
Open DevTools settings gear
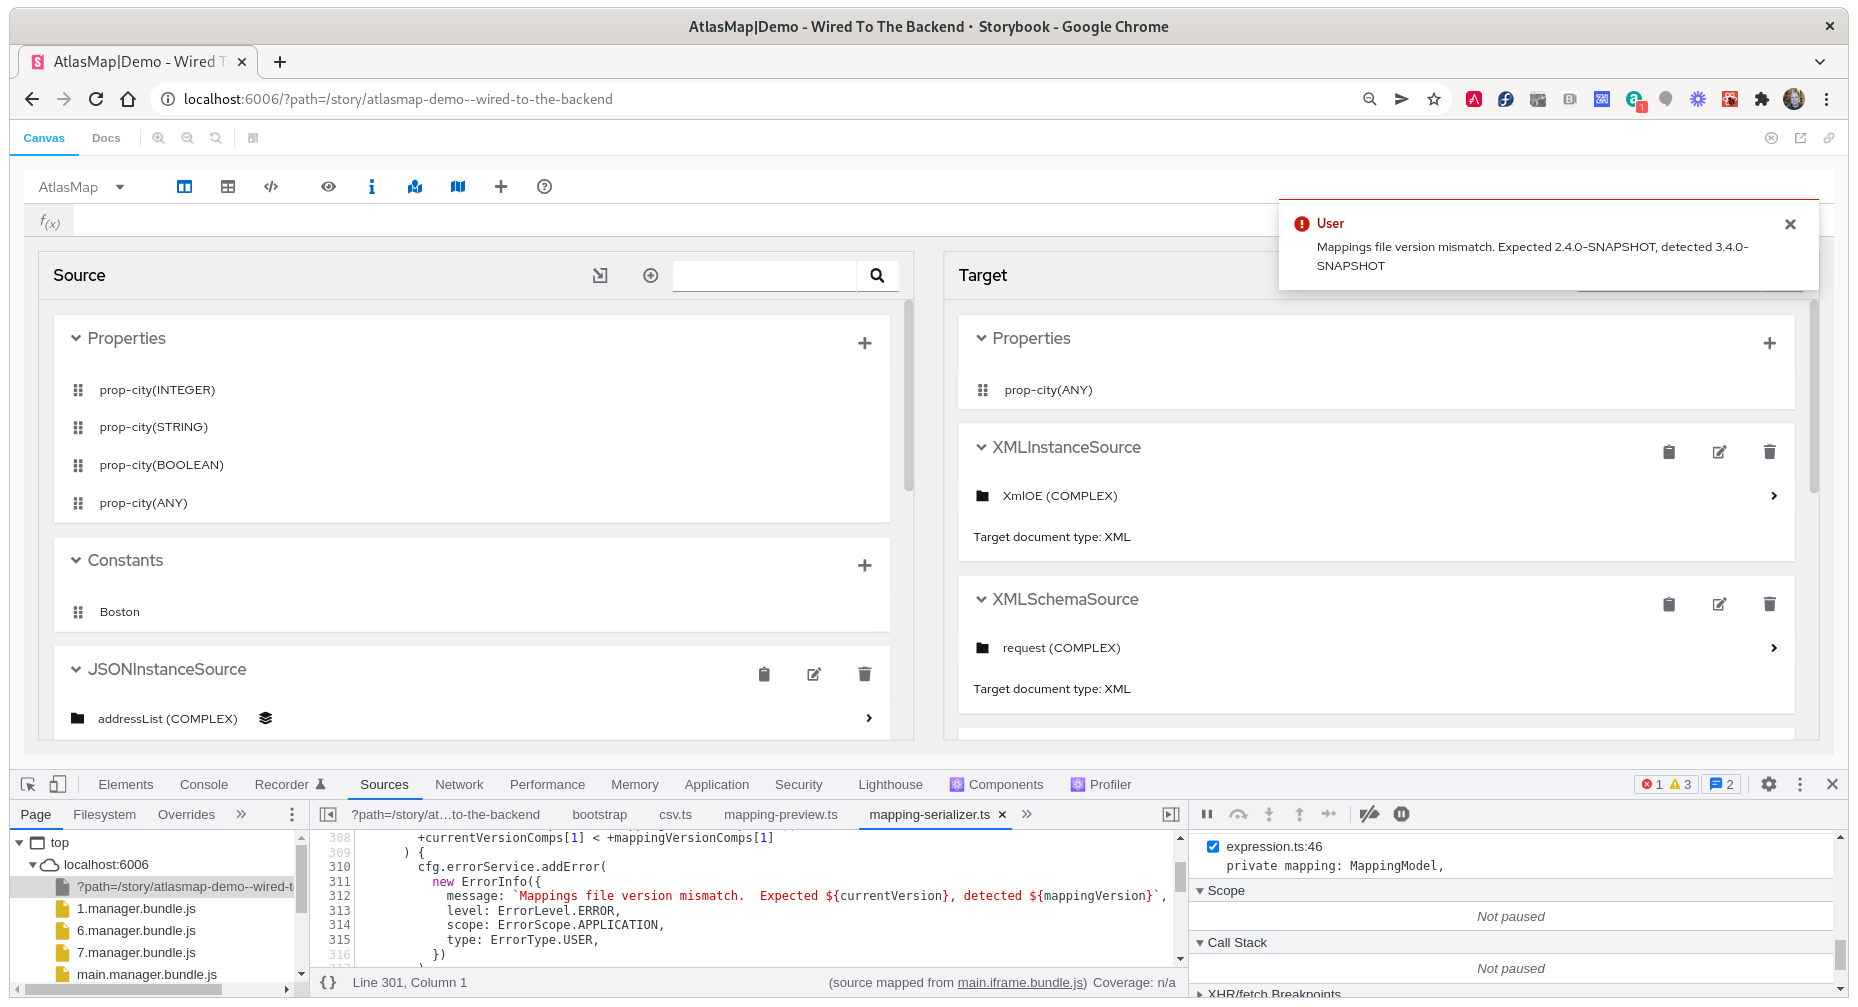click(1769, 784)
